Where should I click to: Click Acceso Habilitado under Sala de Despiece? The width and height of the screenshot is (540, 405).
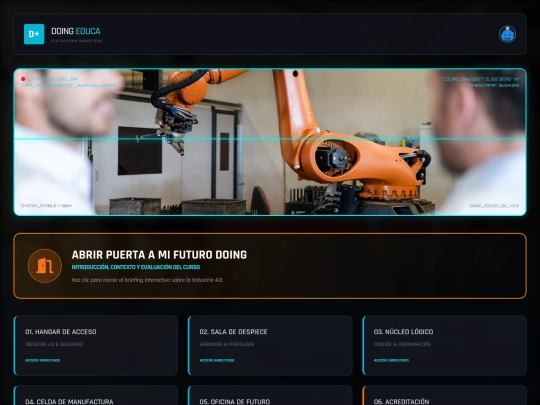coord(217,361)
